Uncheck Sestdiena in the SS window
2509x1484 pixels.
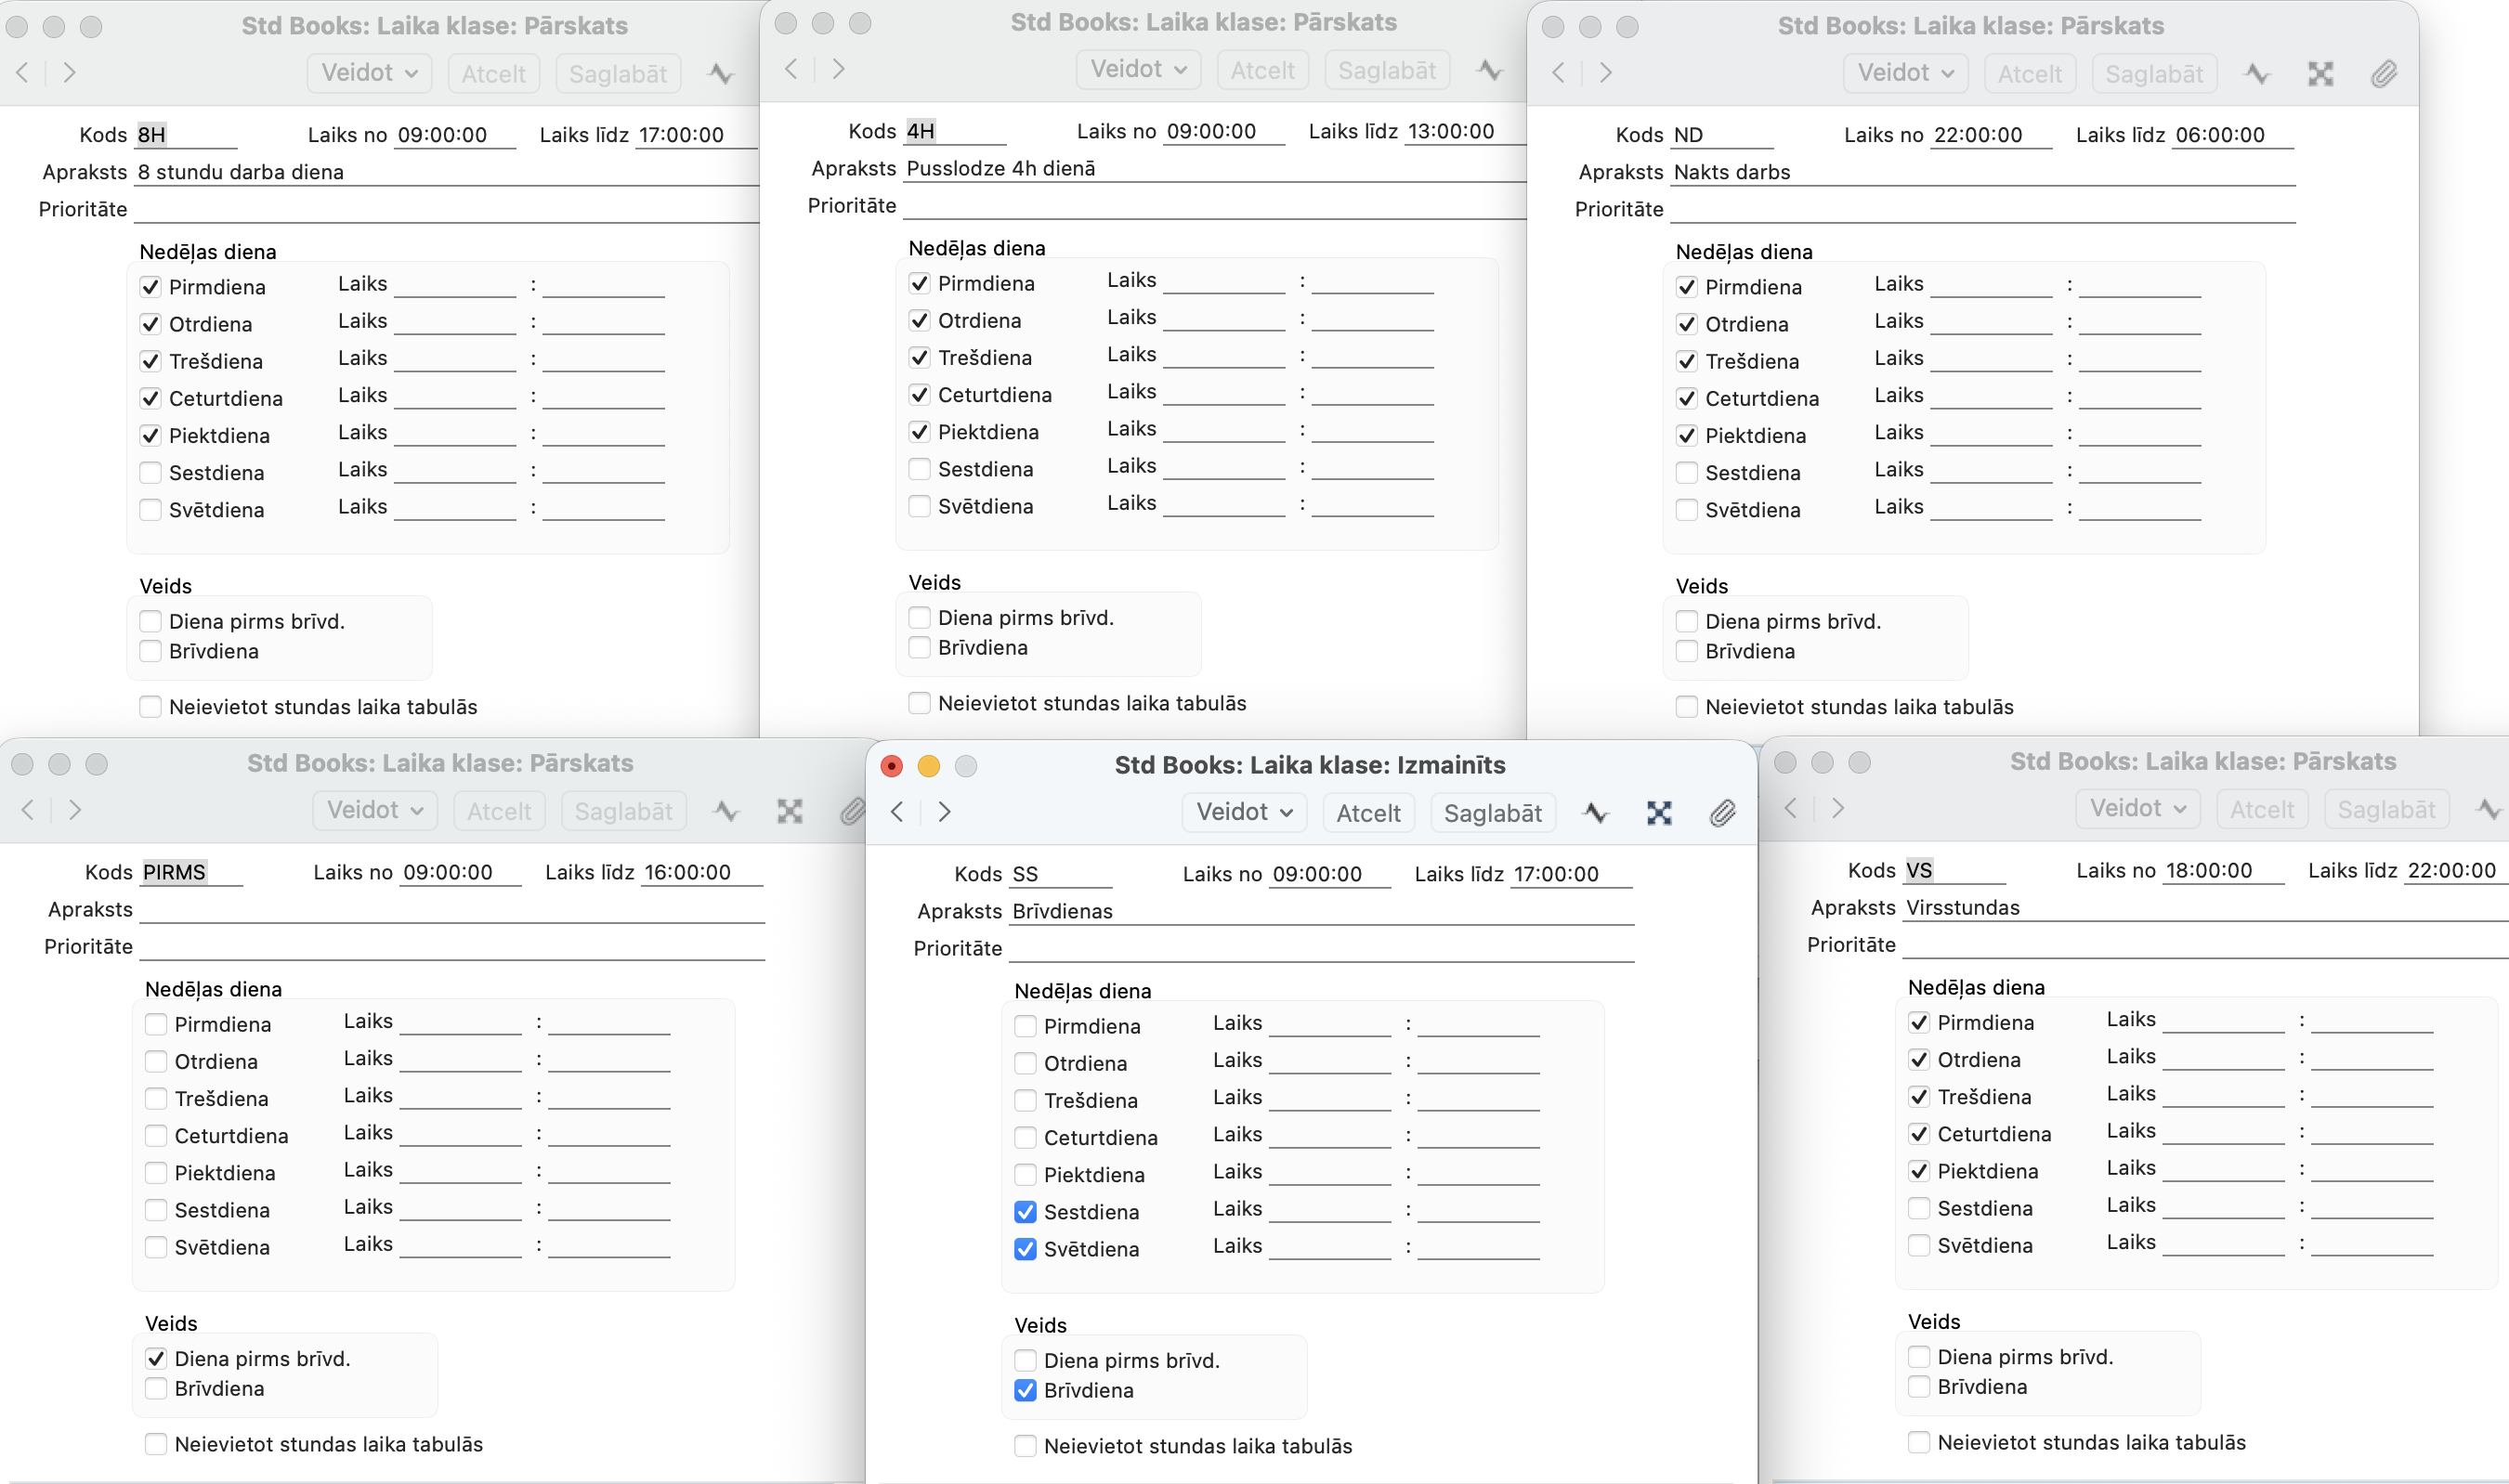(x=1025, y=1212)
